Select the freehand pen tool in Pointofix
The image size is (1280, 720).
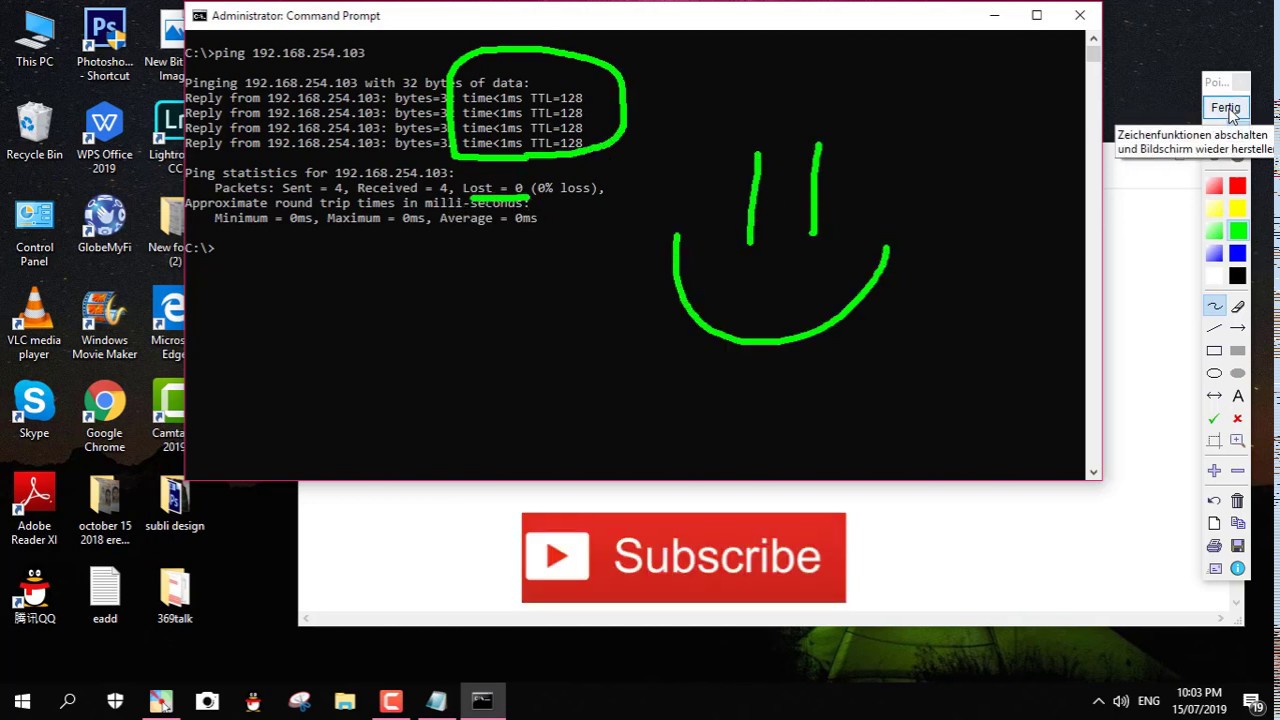point(1214,307)
